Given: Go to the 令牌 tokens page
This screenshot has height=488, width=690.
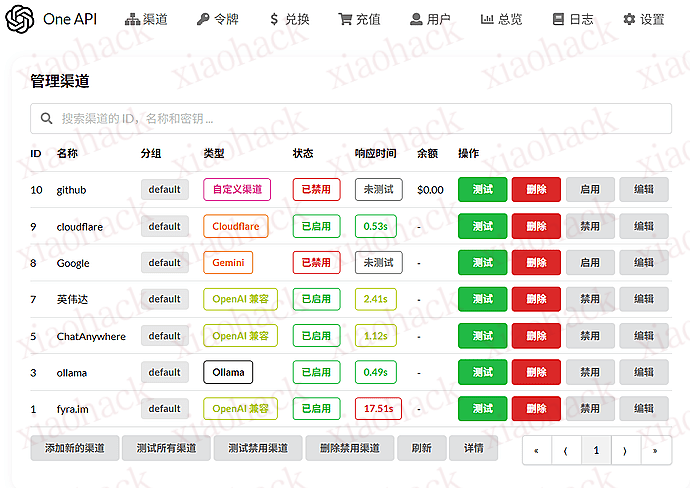Looking at the screenshot, I should click(218, 19).
